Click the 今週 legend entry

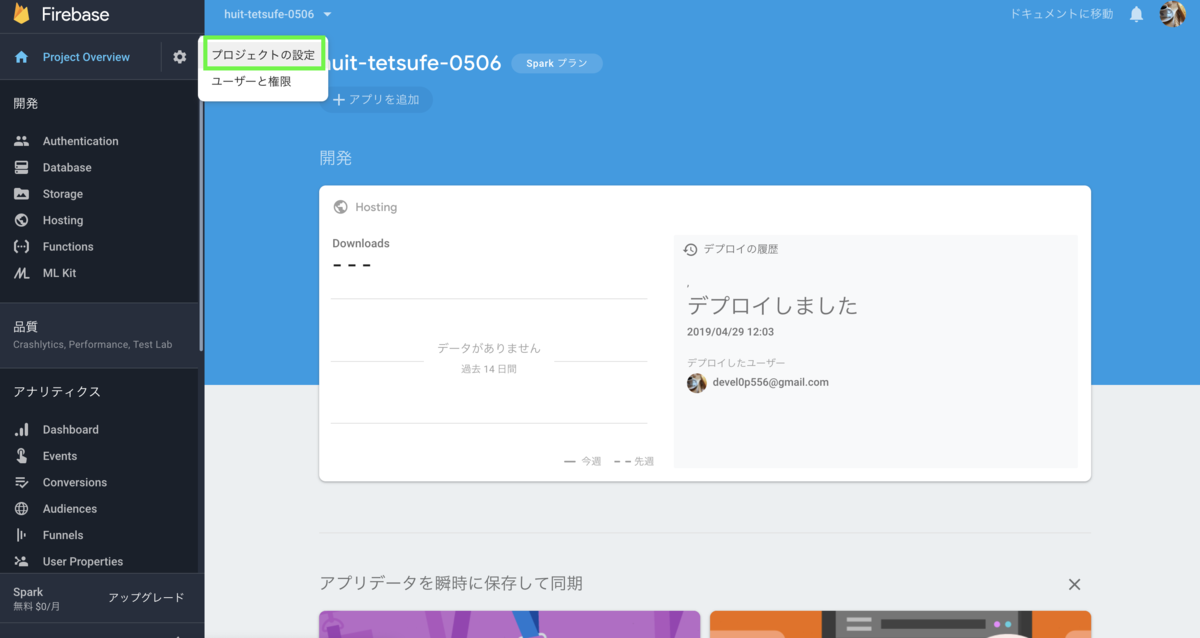pyautogui.click(x=583, y=461)
